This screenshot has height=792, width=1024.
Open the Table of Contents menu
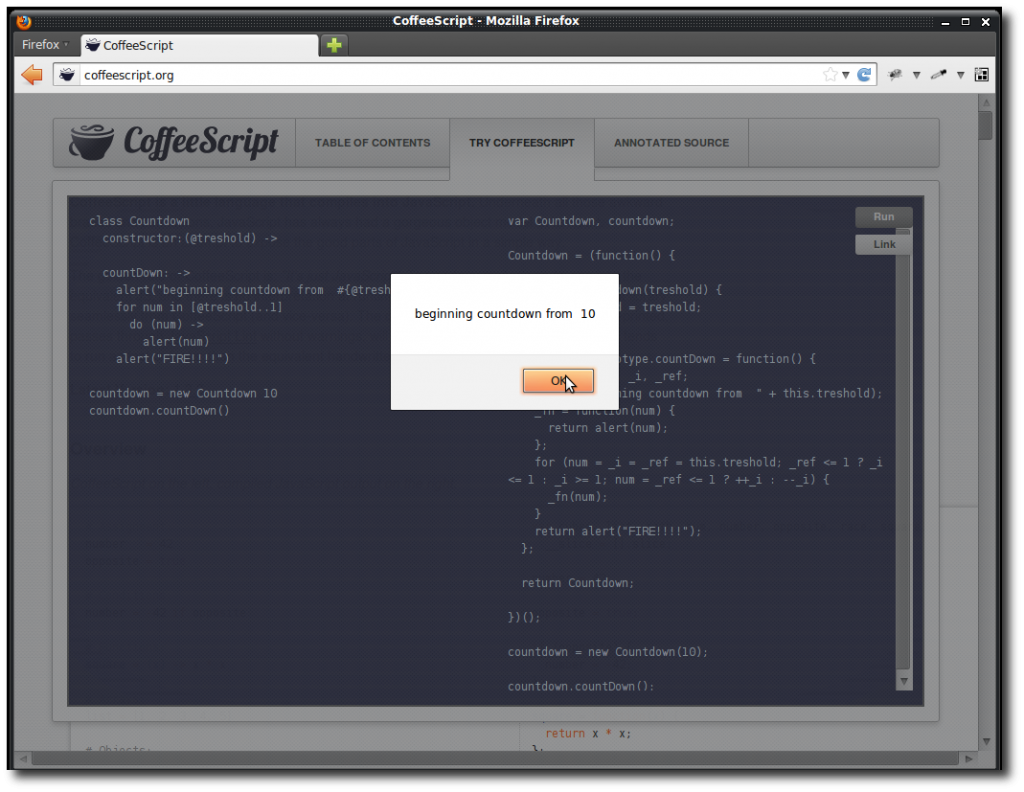point(372,143)
